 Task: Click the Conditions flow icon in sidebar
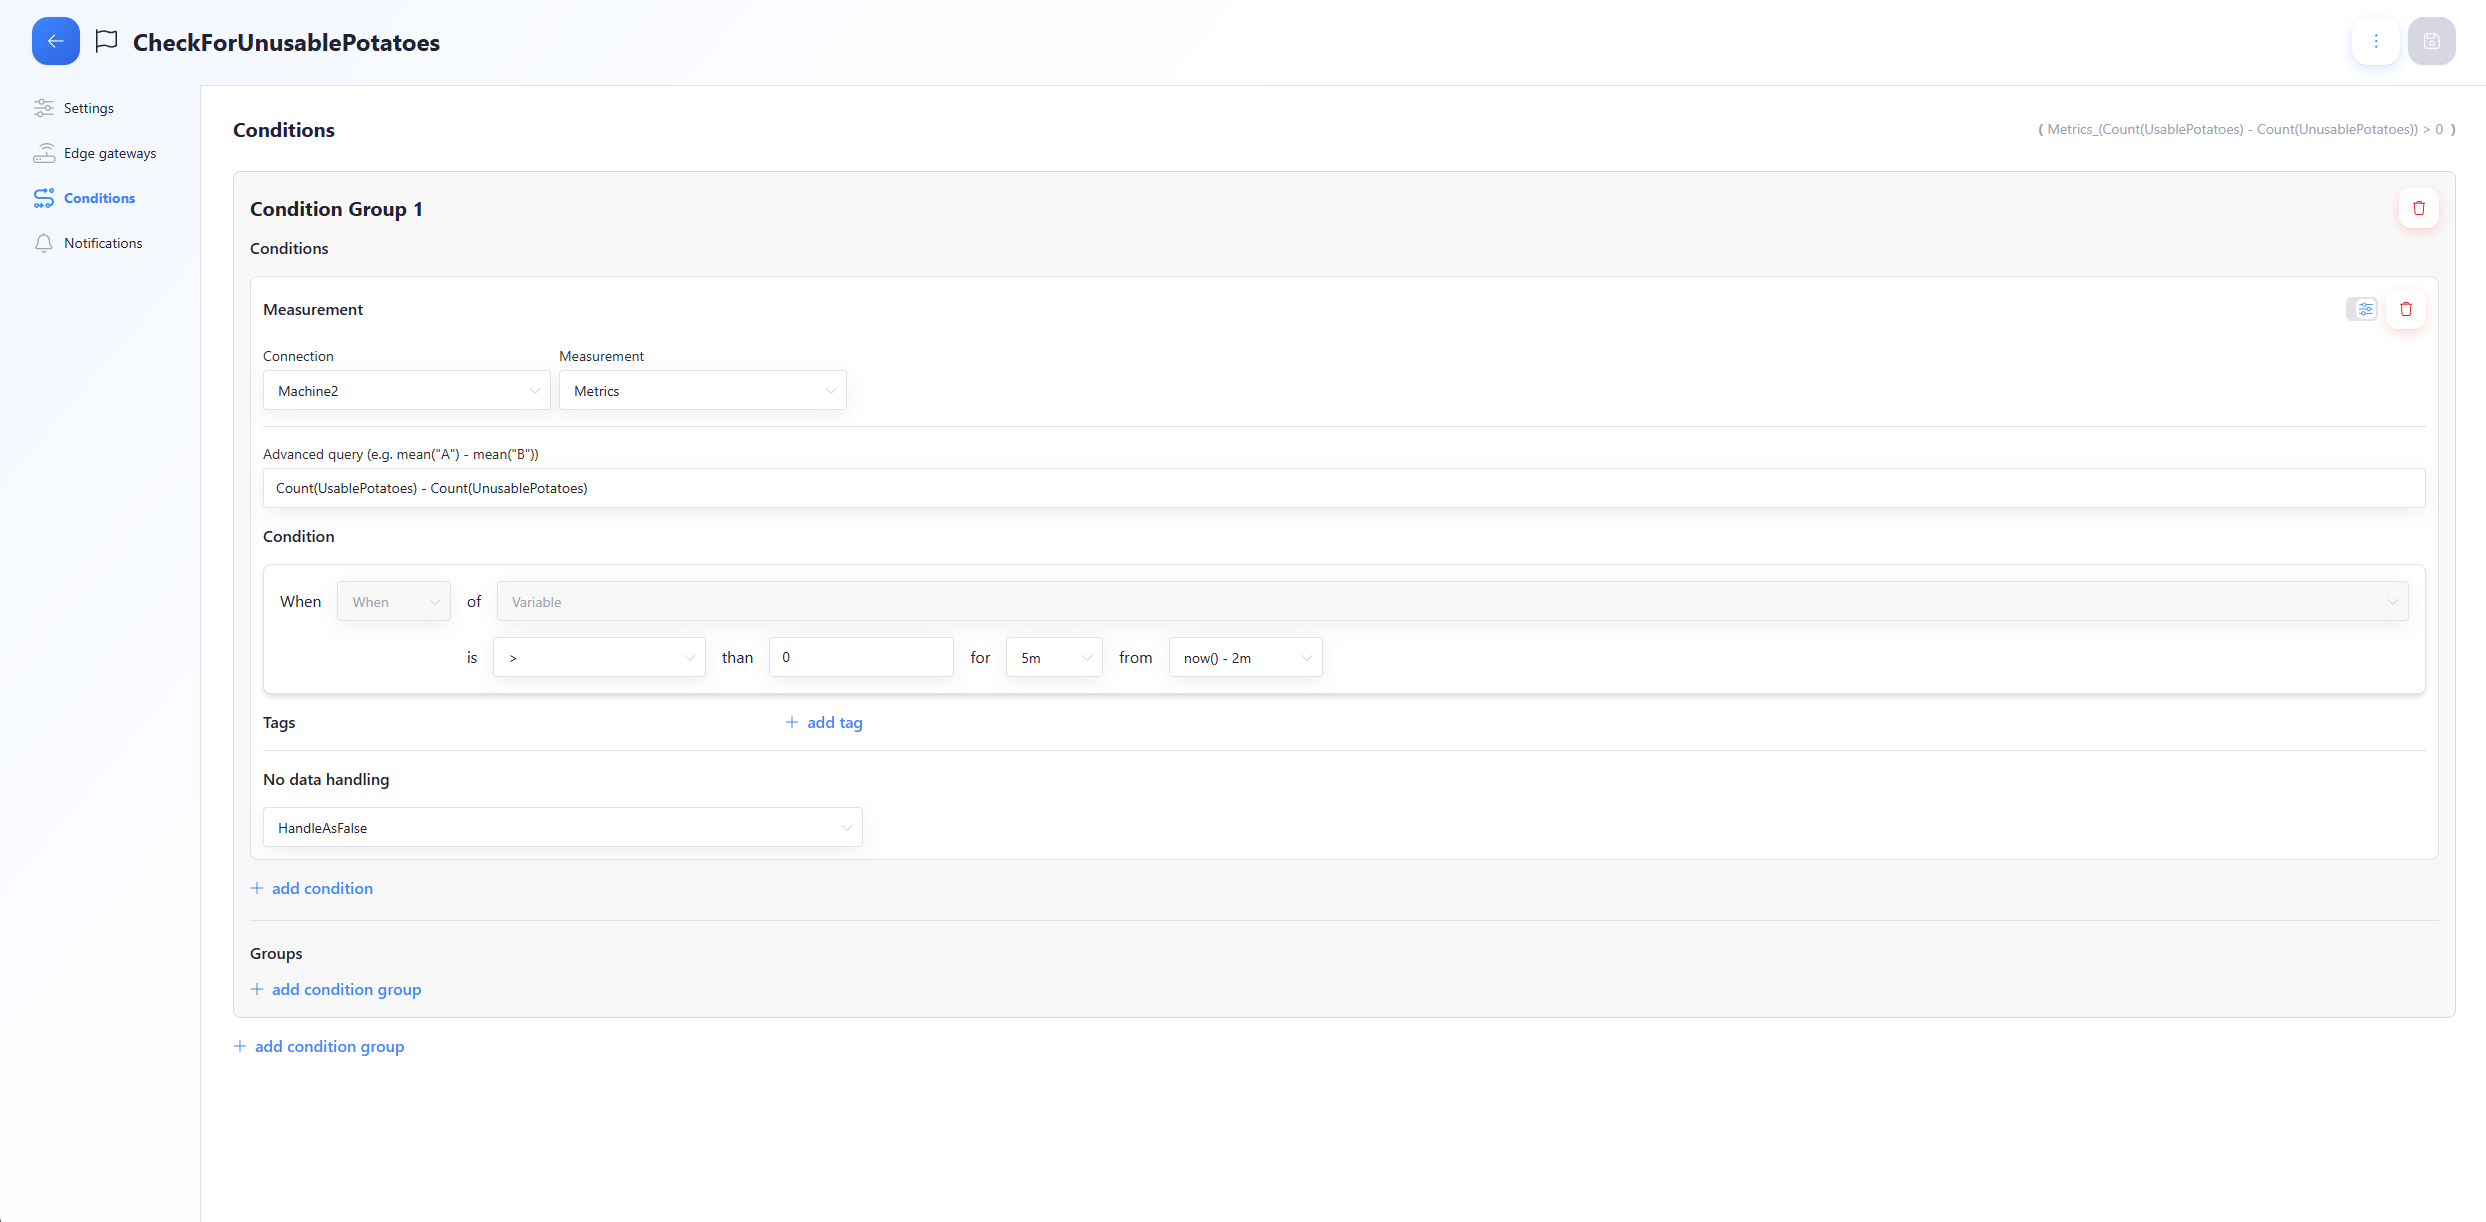pos(44,198)
